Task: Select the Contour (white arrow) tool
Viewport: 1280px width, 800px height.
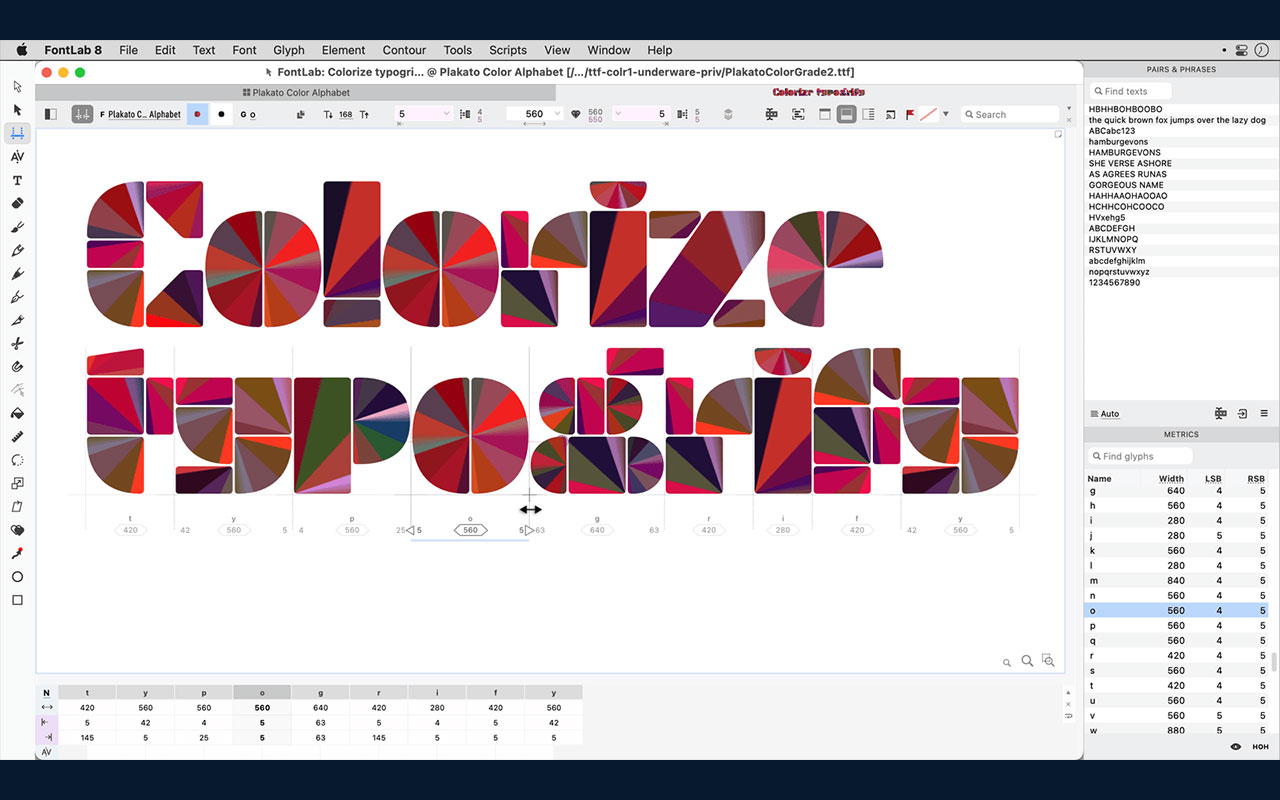Action: click(x=17, y=87)
